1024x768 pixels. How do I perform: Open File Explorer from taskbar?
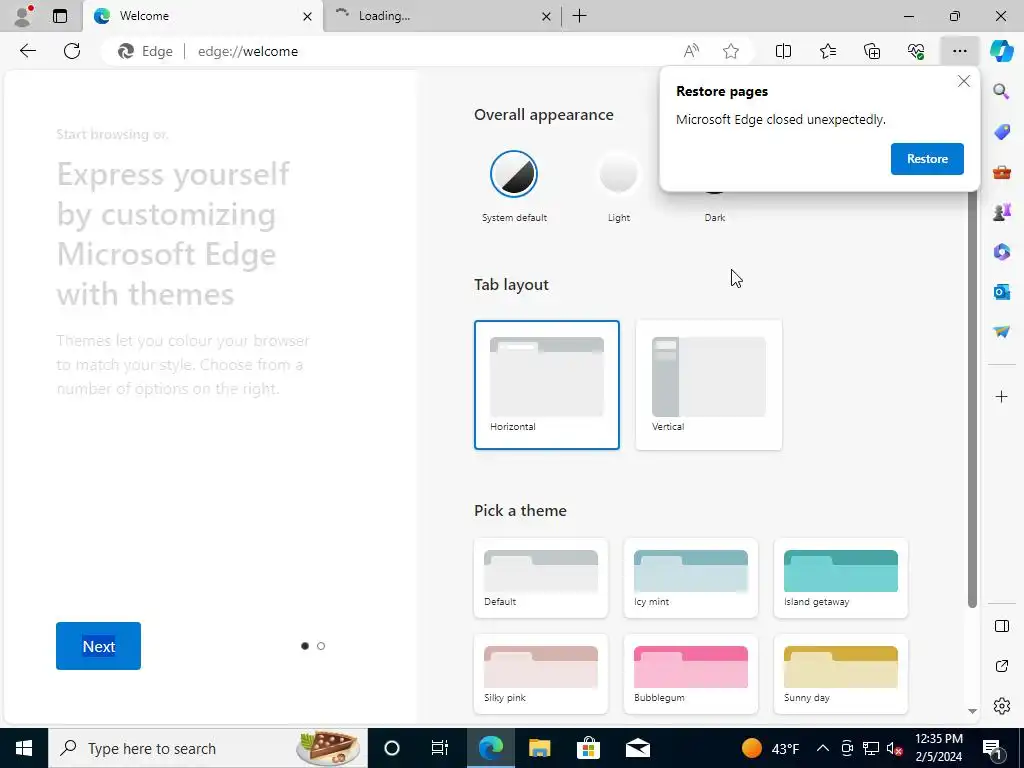[539, 748]
